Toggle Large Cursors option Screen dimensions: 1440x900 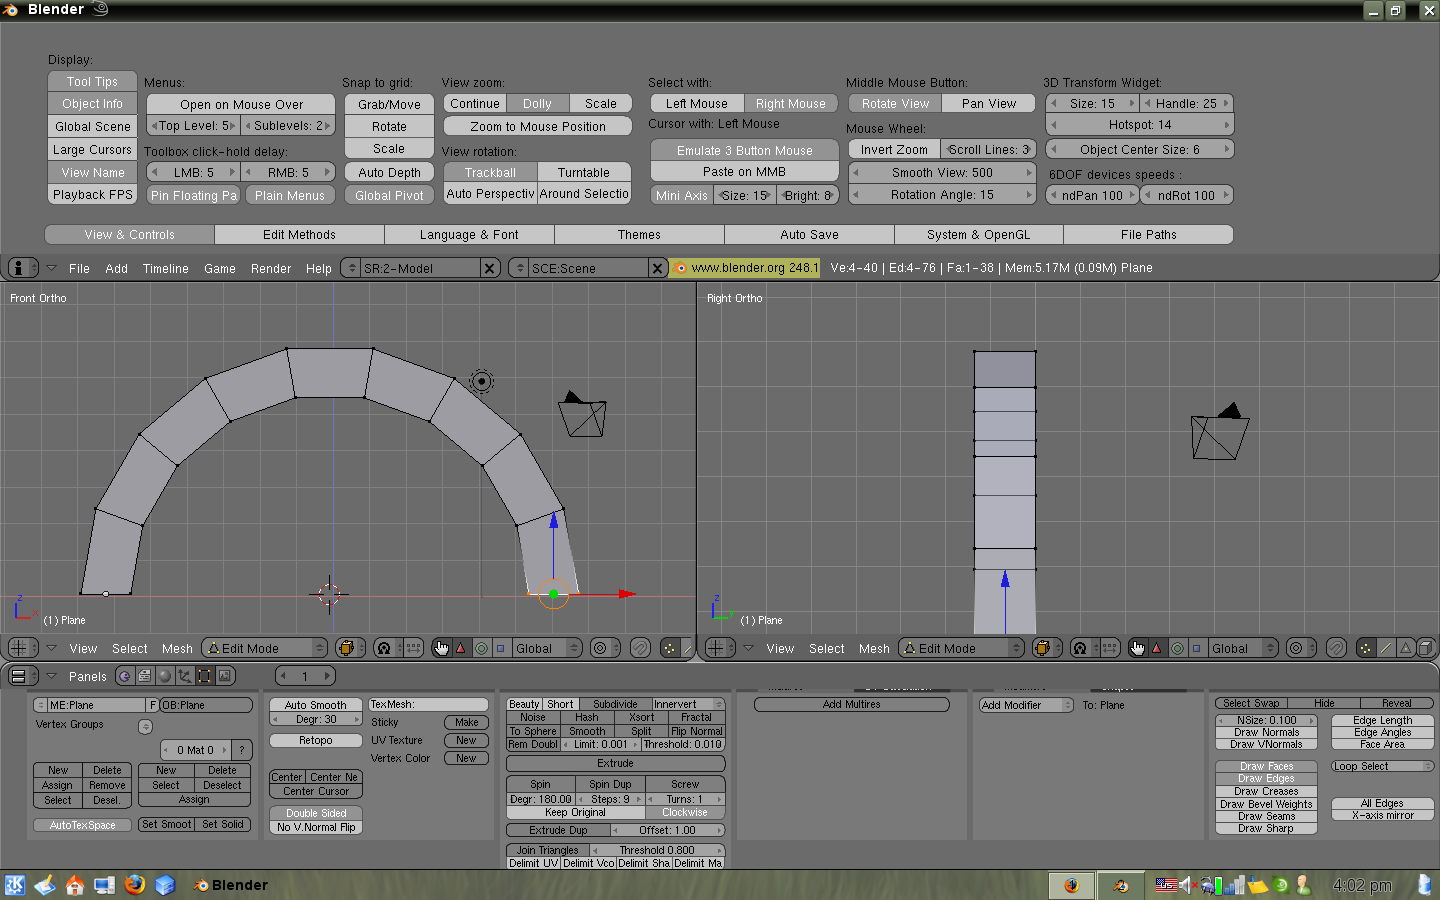tap(92, 150)
